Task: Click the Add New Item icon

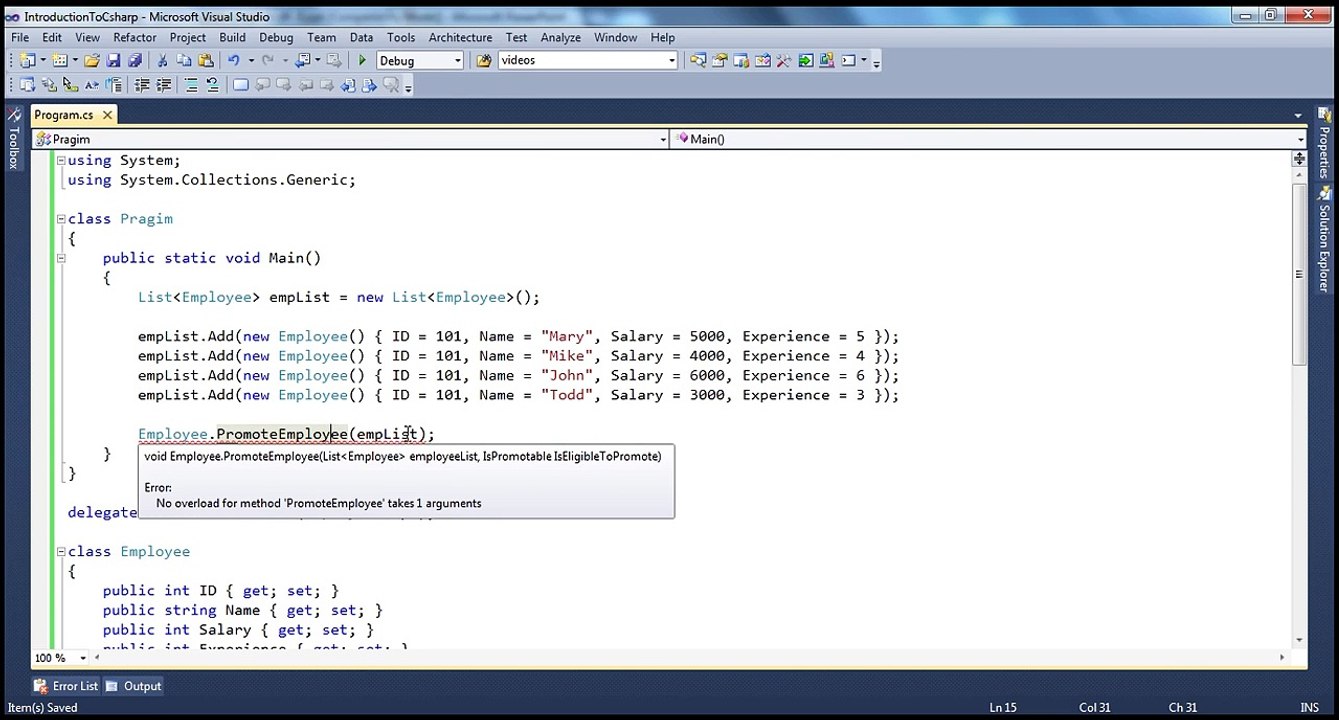Action: click(60, 60)
